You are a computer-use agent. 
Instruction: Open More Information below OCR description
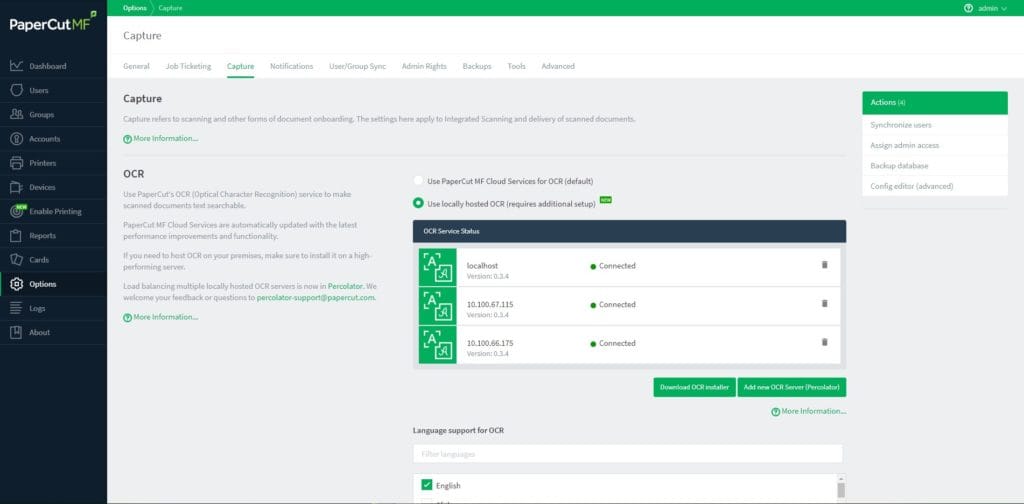pyautogui.click(x=161, y=317)
